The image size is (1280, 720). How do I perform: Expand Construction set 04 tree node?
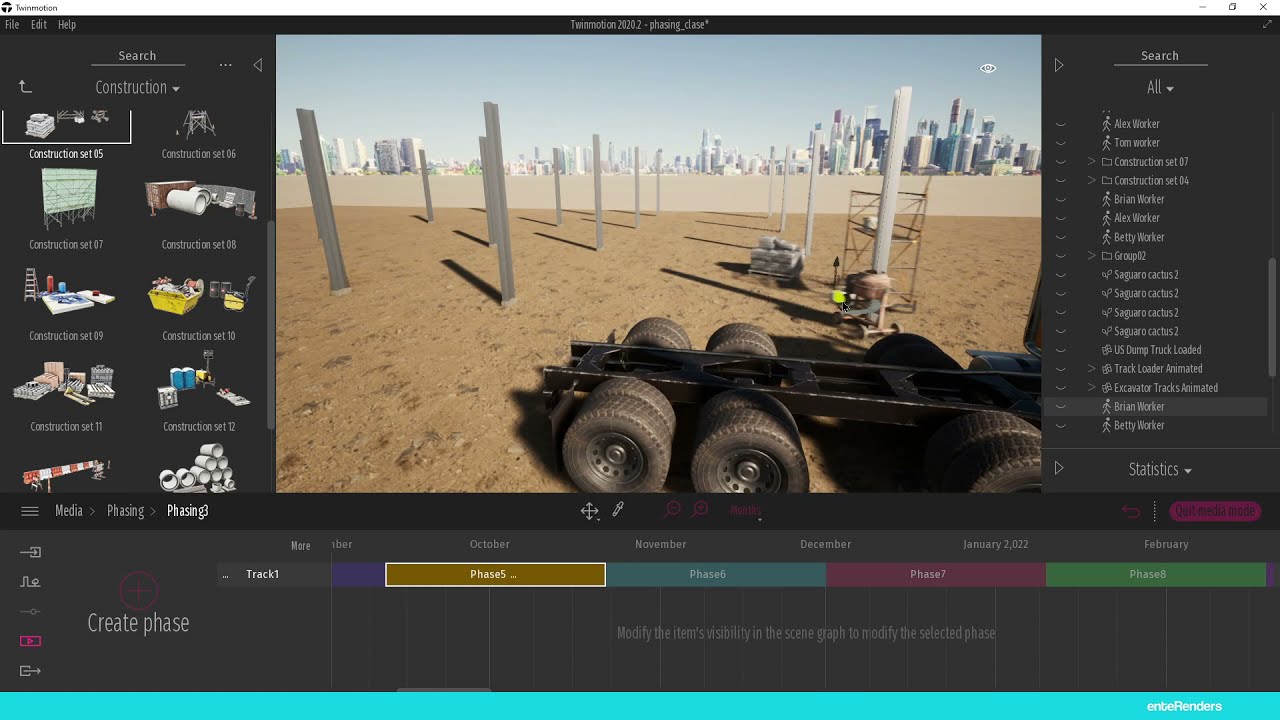[1092, 181]
